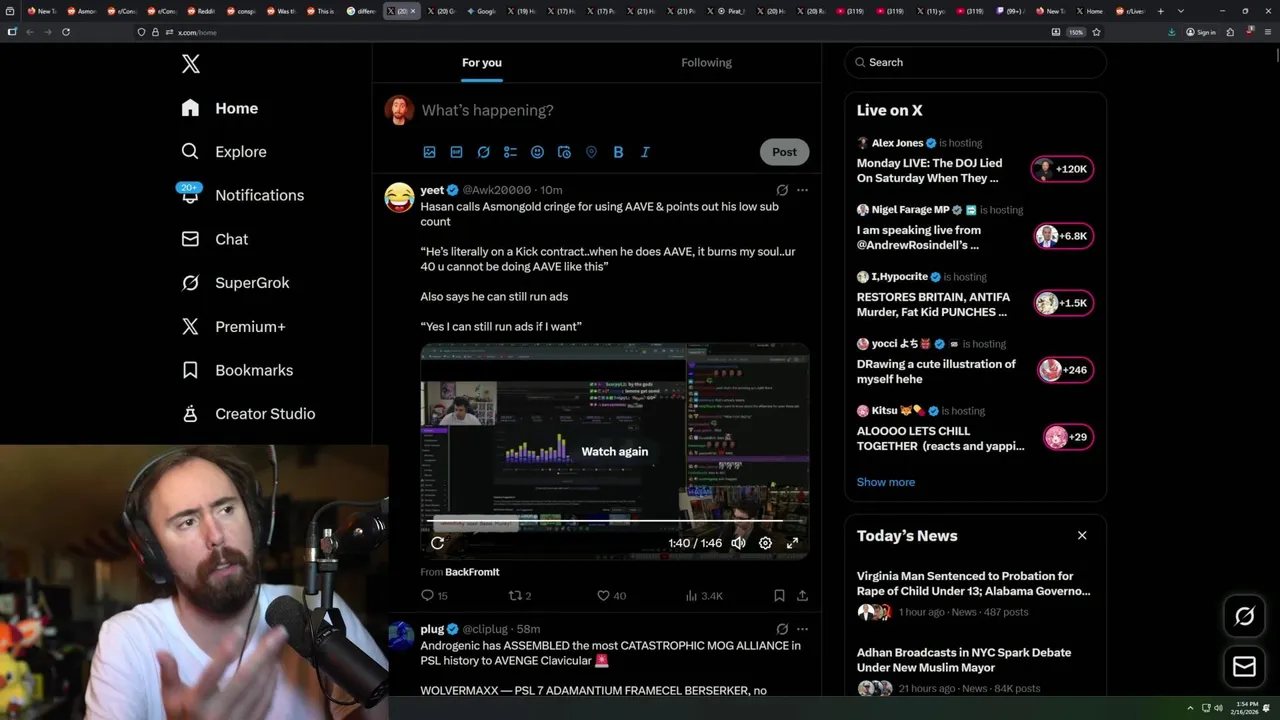The image size is (1280, 720).
Task: Switch to the Following tab
Action: [707, 62]
